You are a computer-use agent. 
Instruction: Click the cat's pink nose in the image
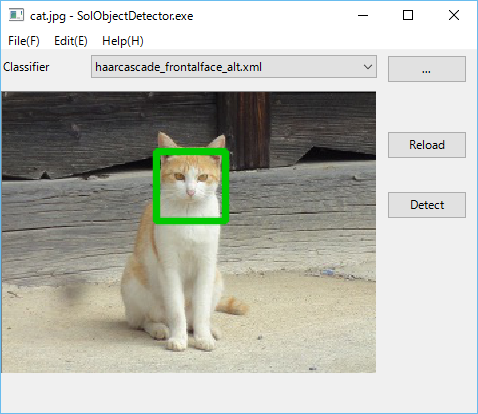tap(190, 193)
